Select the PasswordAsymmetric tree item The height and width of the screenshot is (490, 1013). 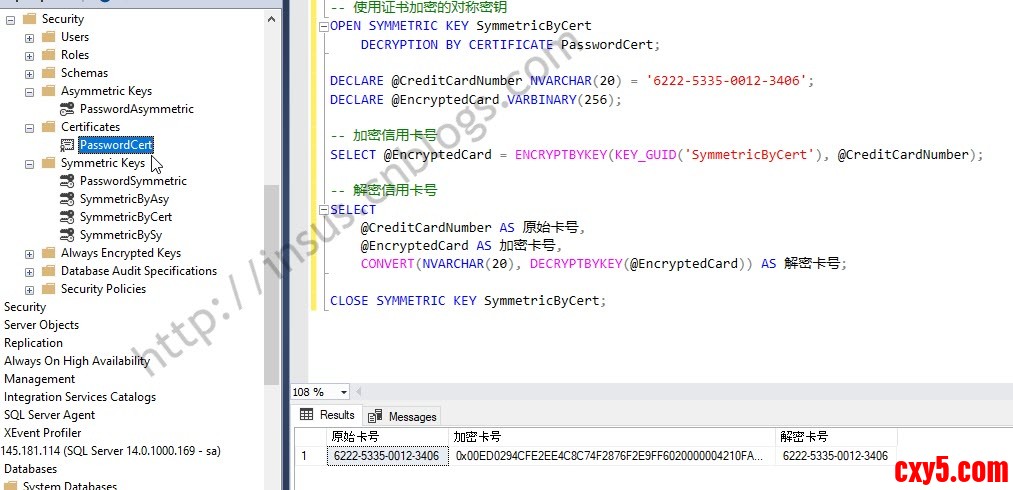coord(136,109)
